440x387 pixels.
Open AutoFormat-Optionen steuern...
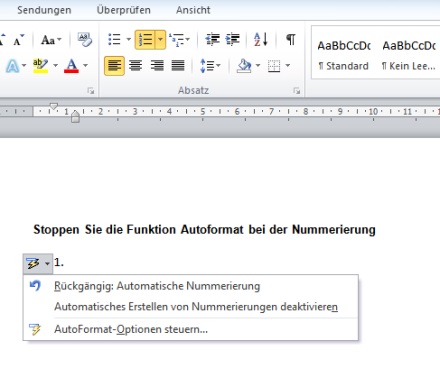(191, 329)
